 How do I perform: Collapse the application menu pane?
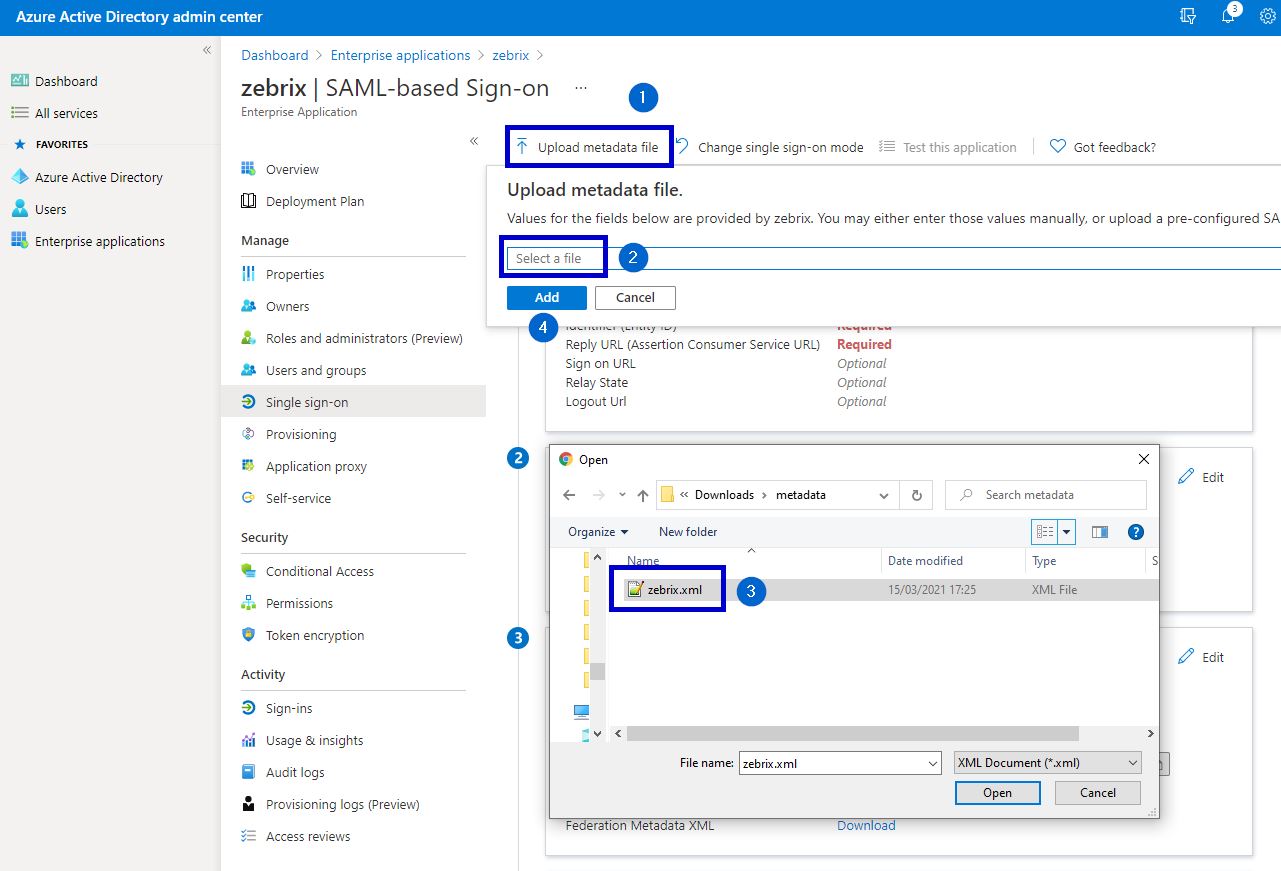(x=474, y=141)
